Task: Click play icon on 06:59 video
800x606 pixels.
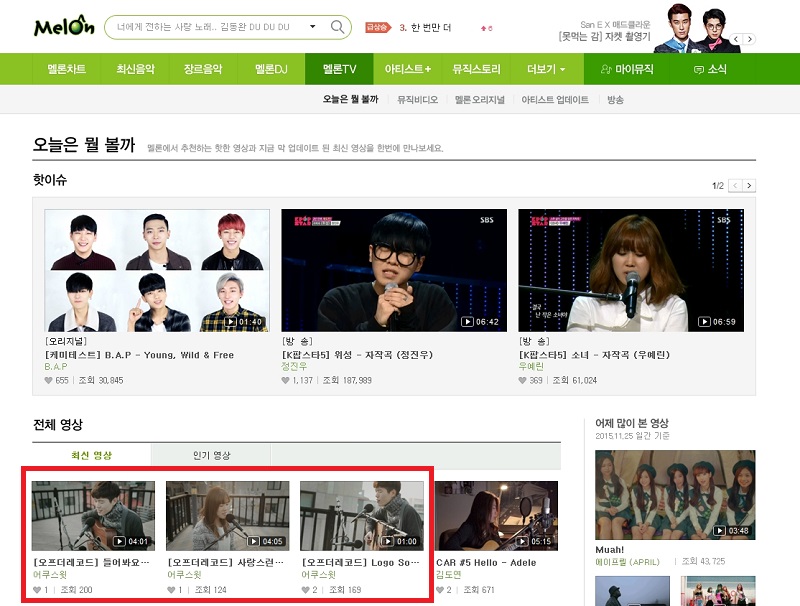Action: (704, 321)
